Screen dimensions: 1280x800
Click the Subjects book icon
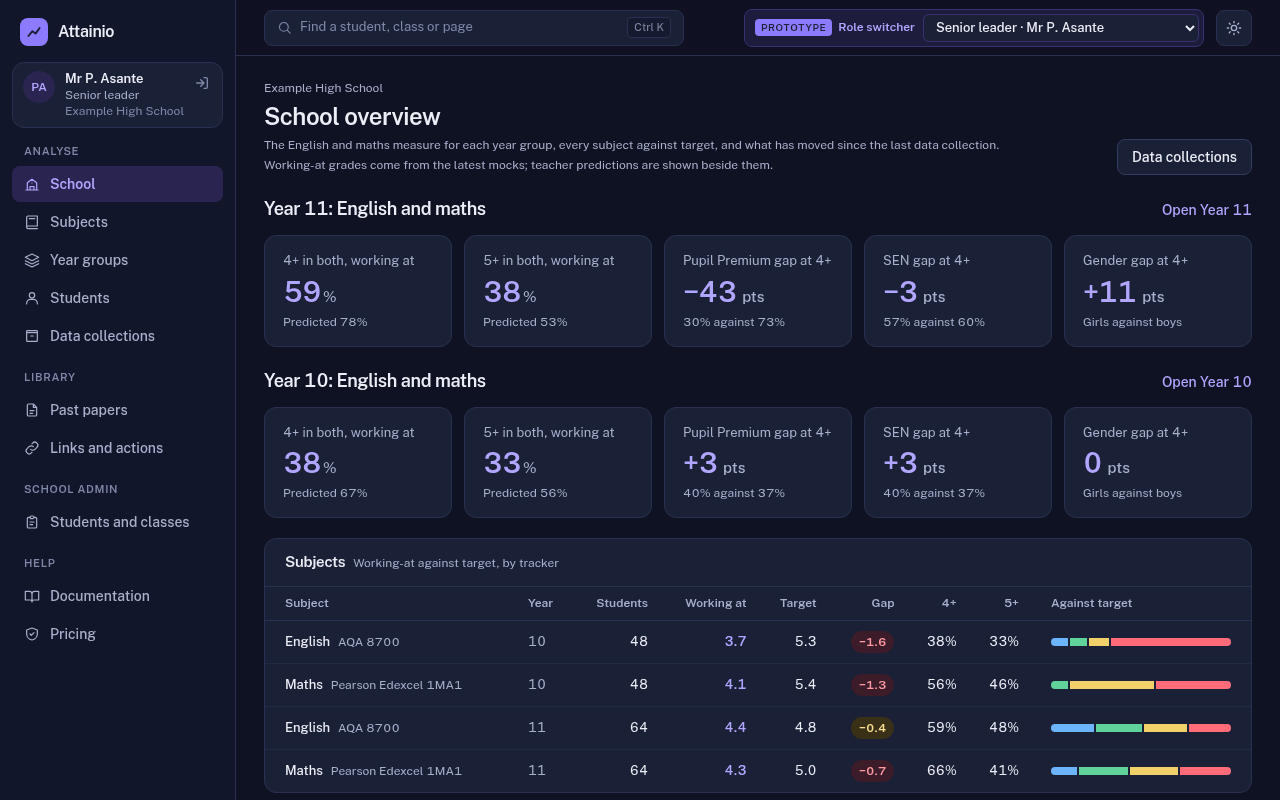[x=32, y=222]
